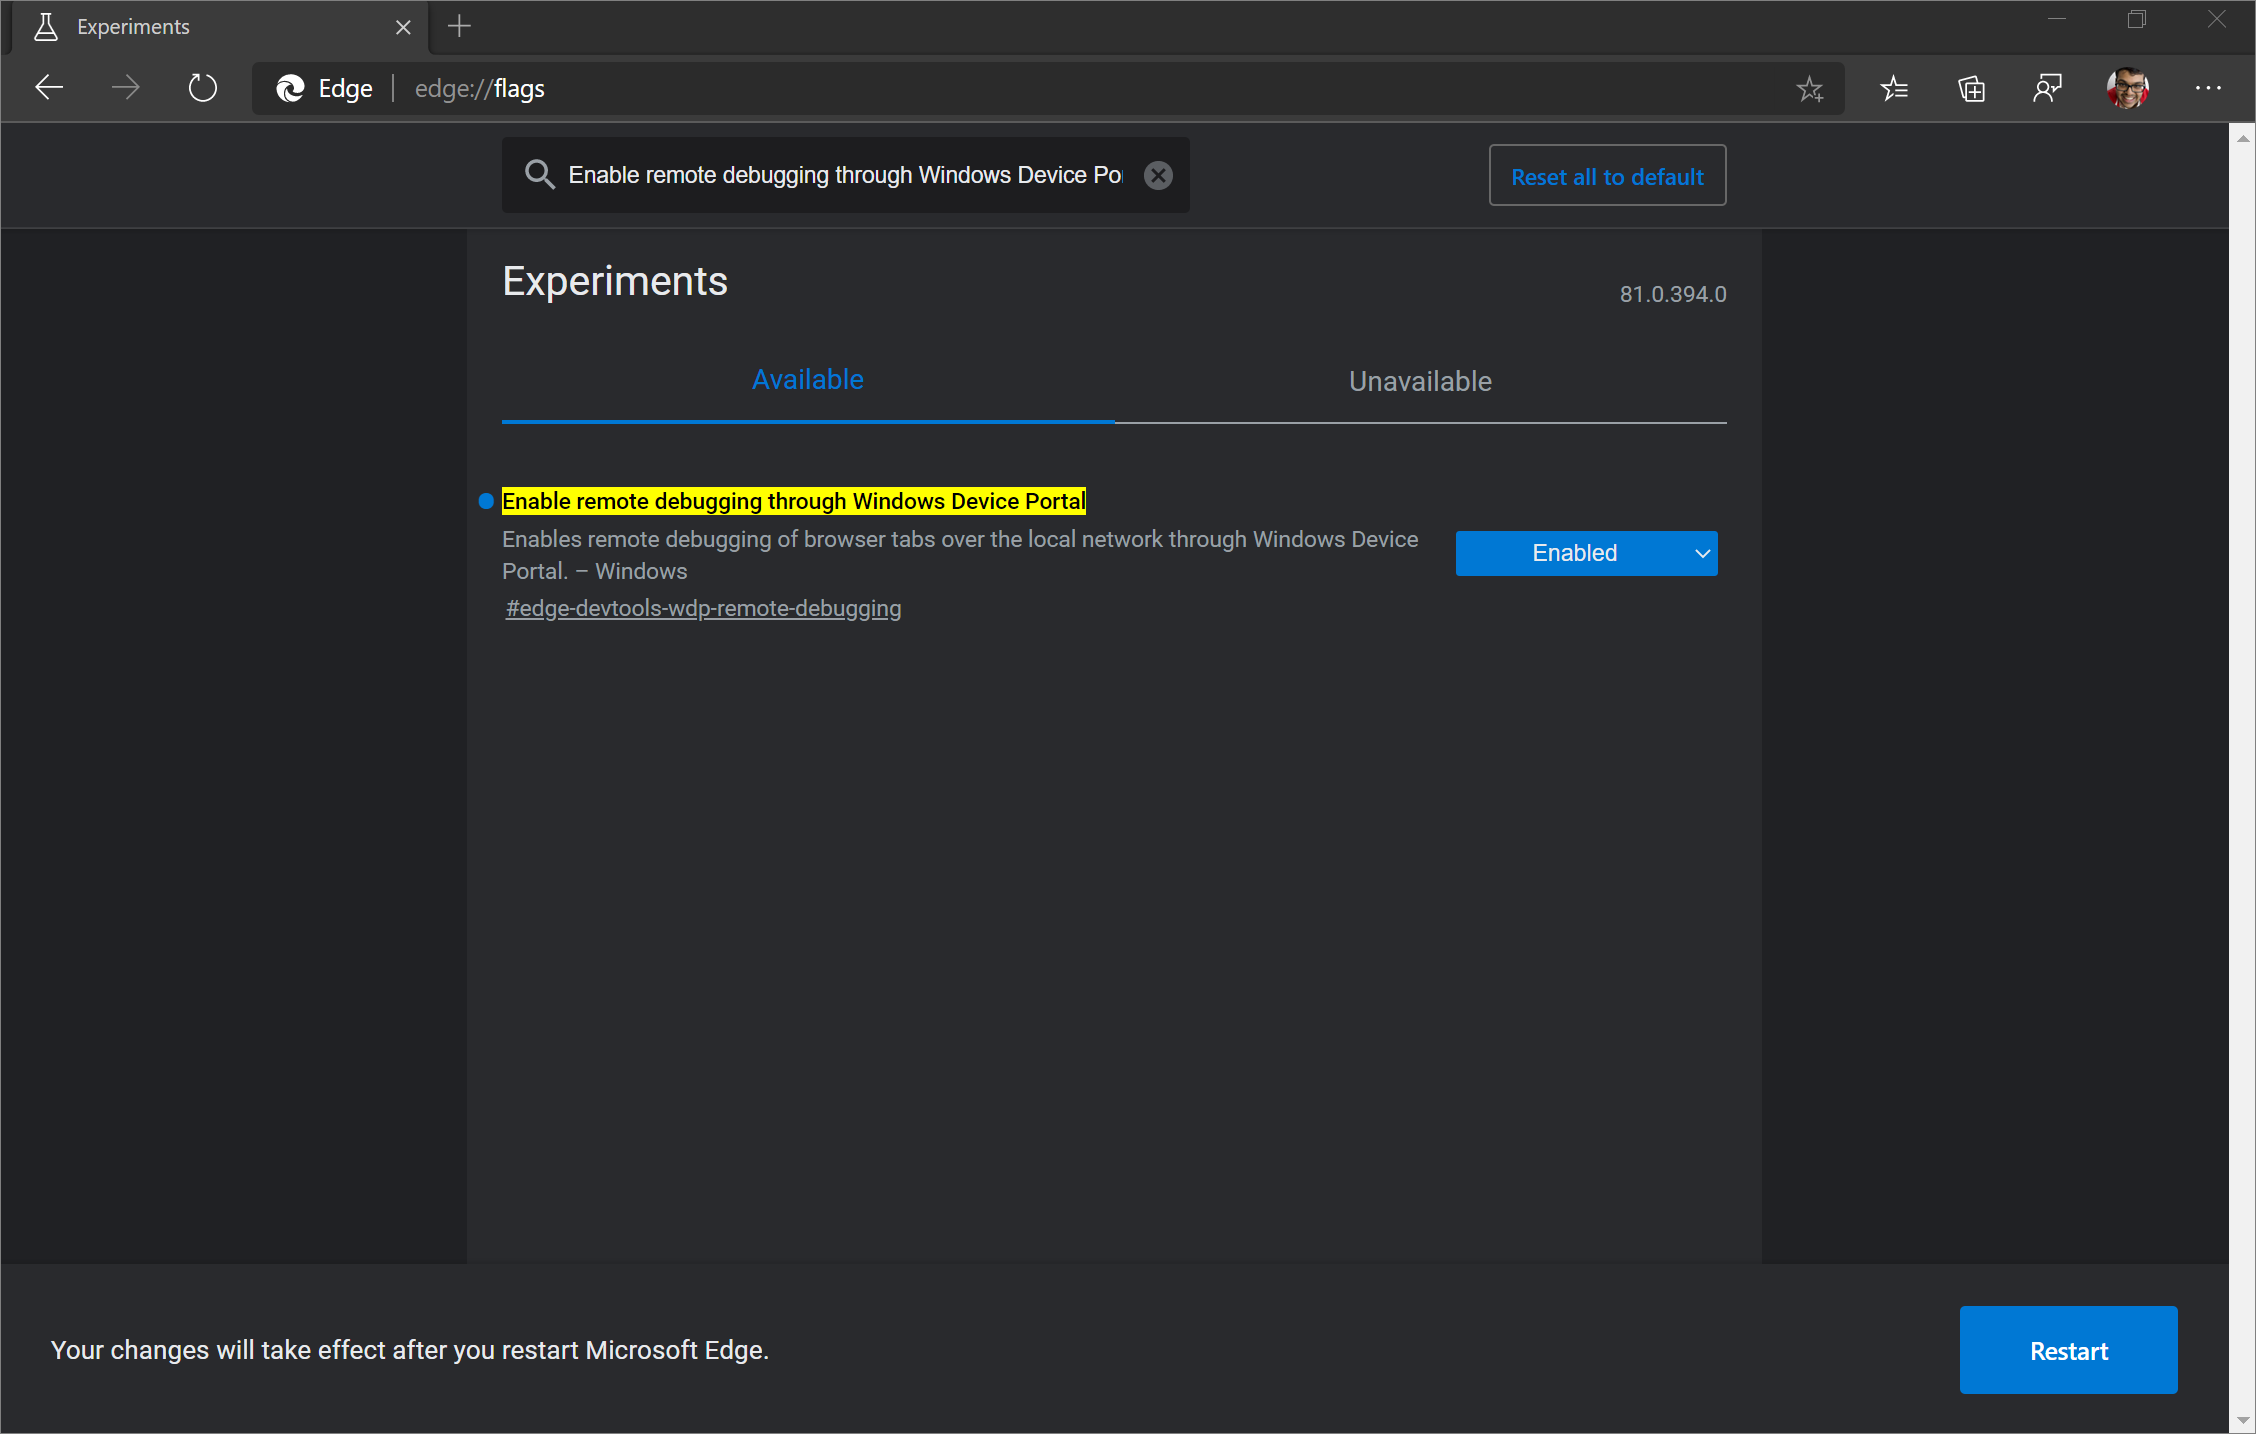Select the Available experiments tab
Viewport: 2256px width, 1434px height.
pyautogui.click(x=809, y=382)
